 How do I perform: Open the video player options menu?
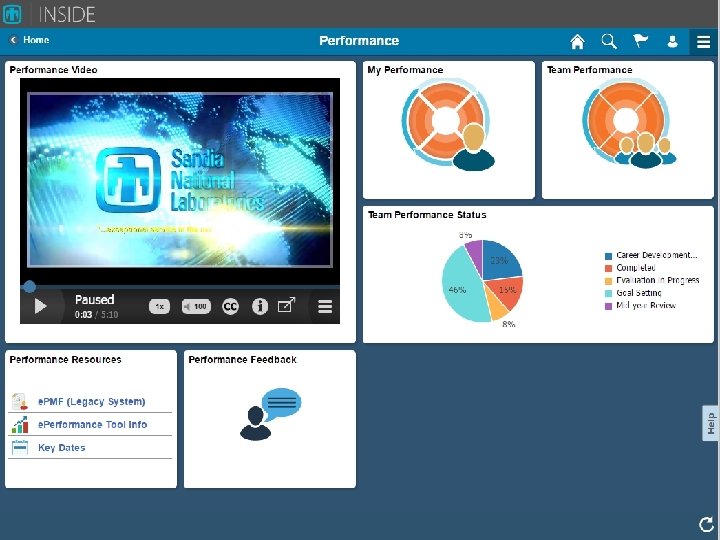pyautogui.click(x=325, y=306)
